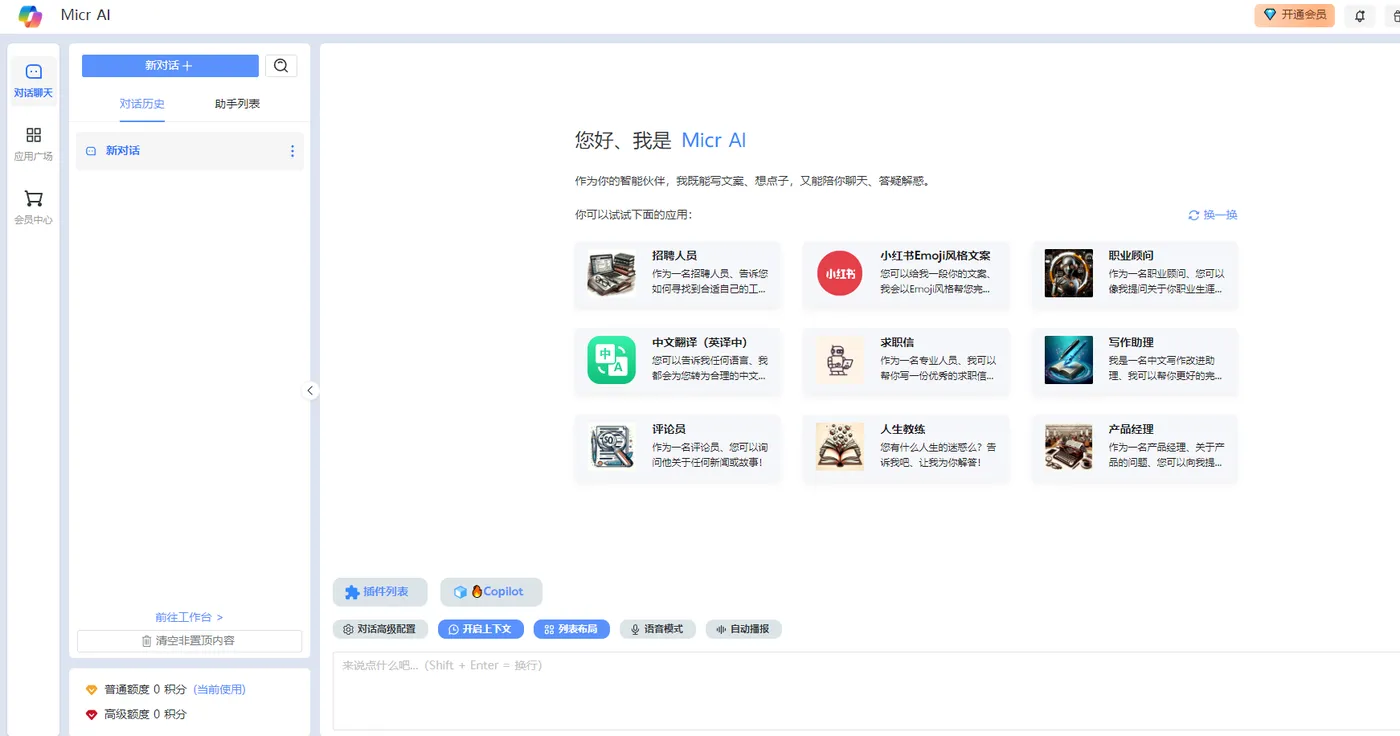1400x736 pixels.
Task: Open the 小红书 red circle icon
Action: 839,274
